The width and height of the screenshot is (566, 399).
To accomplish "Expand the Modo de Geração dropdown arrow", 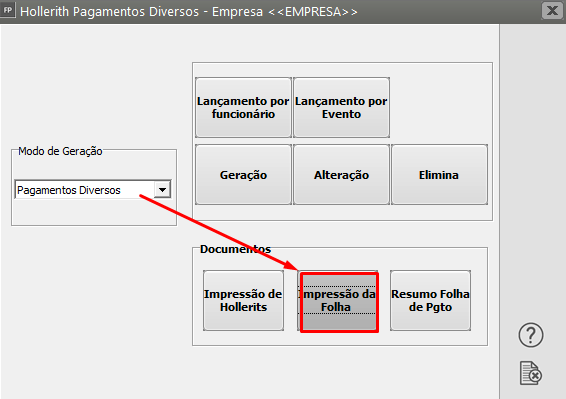I will 162,190.
